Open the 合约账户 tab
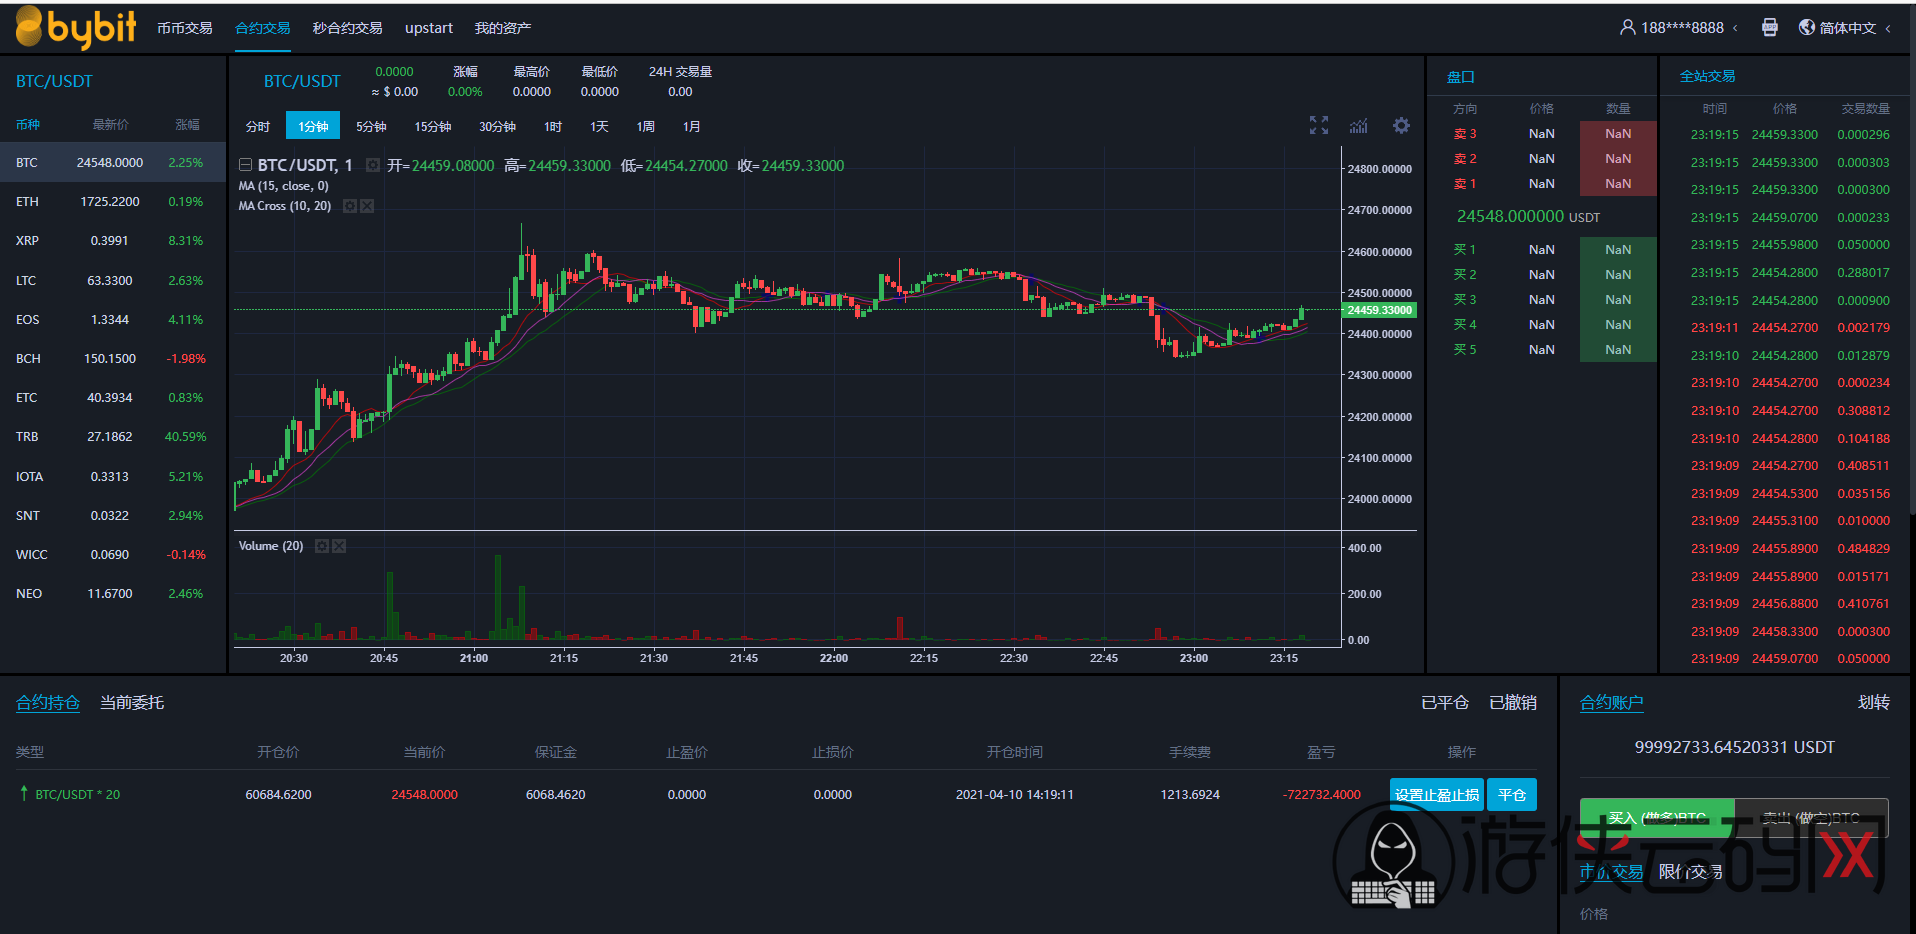This screenshot has height=934, width=1916. coord(1611,703)
